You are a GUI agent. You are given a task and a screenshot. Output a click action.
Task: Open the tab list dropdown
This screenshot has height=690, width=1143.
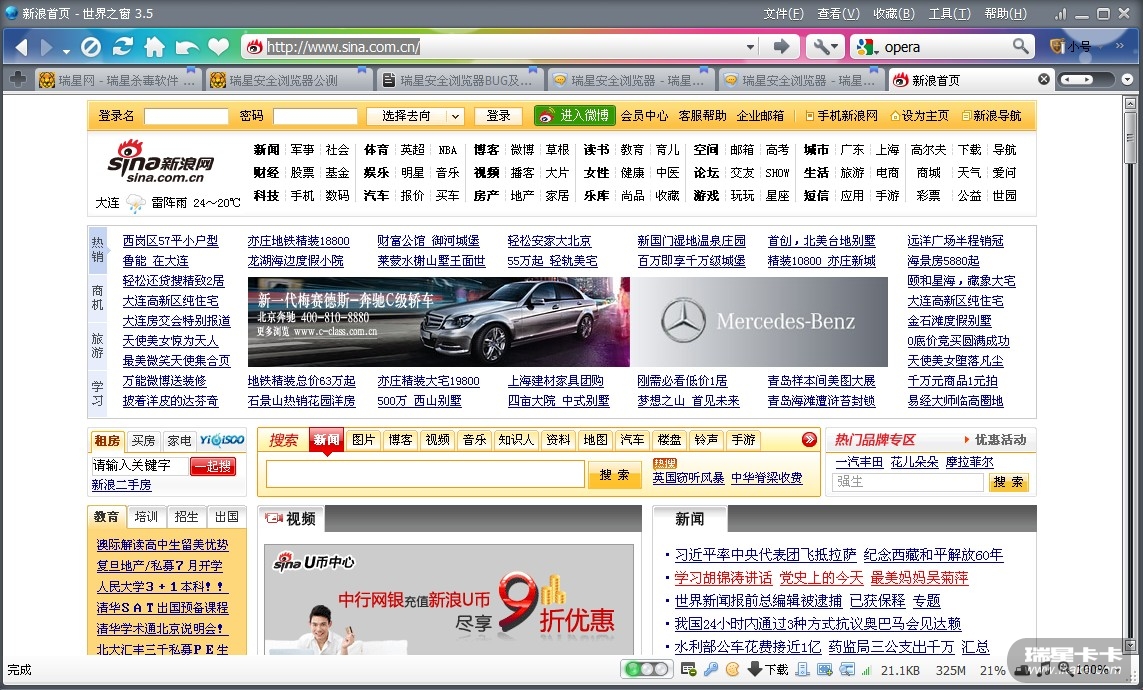point(1128,79)
